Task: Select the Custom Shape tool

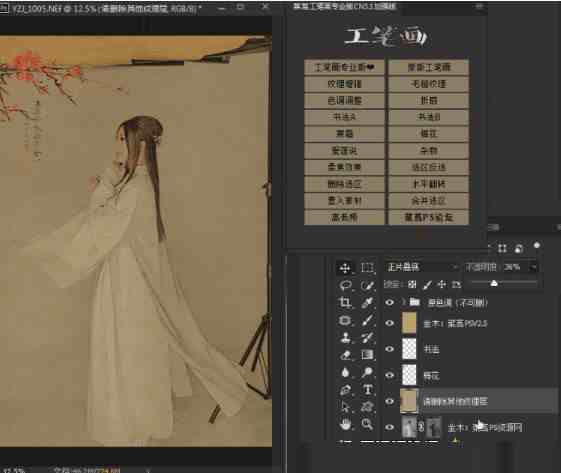Action: (367, 407)
